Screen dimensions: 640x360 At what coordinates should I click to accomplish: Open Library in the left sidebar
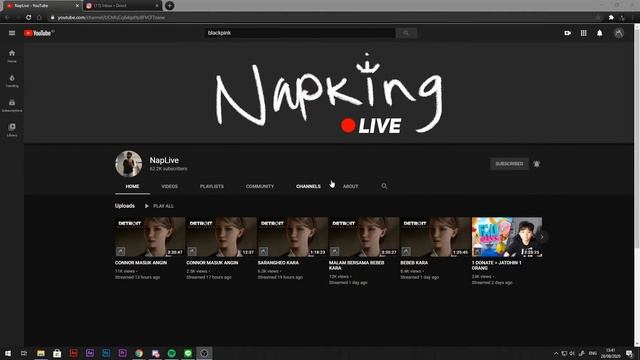(12, 130)
